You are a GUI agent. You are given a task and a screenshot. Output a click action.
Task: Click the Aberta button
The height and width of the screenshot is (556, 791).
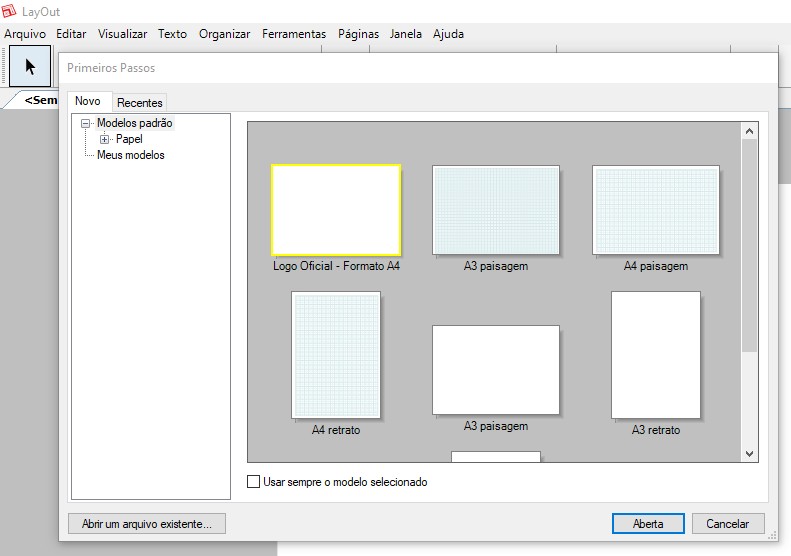coord(648,524)
